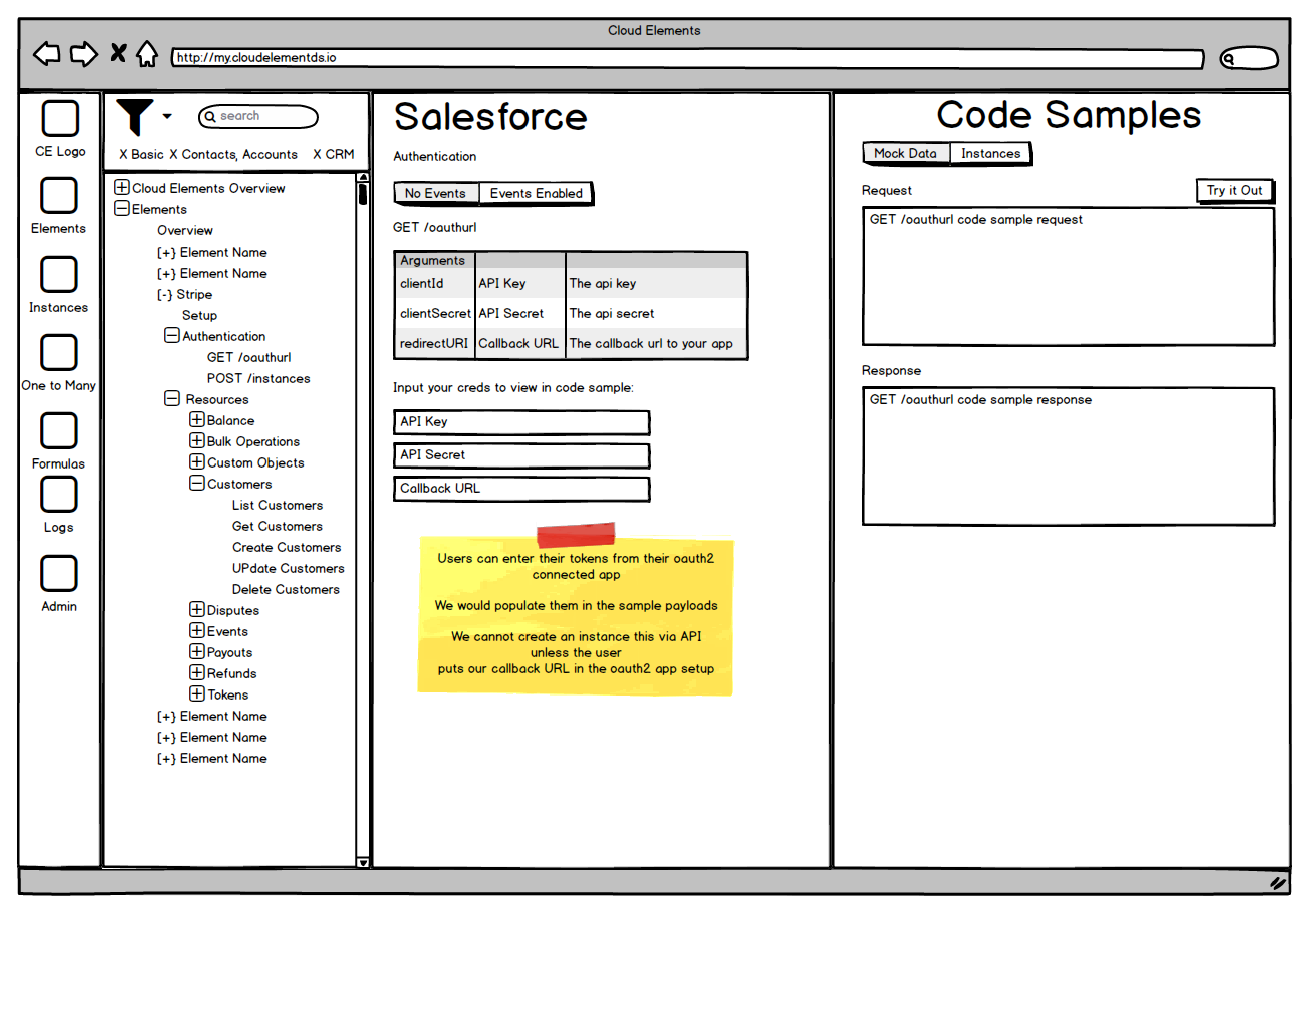
Task: Click the tree scrollbar thumb
Action: [x=363, y=194]
